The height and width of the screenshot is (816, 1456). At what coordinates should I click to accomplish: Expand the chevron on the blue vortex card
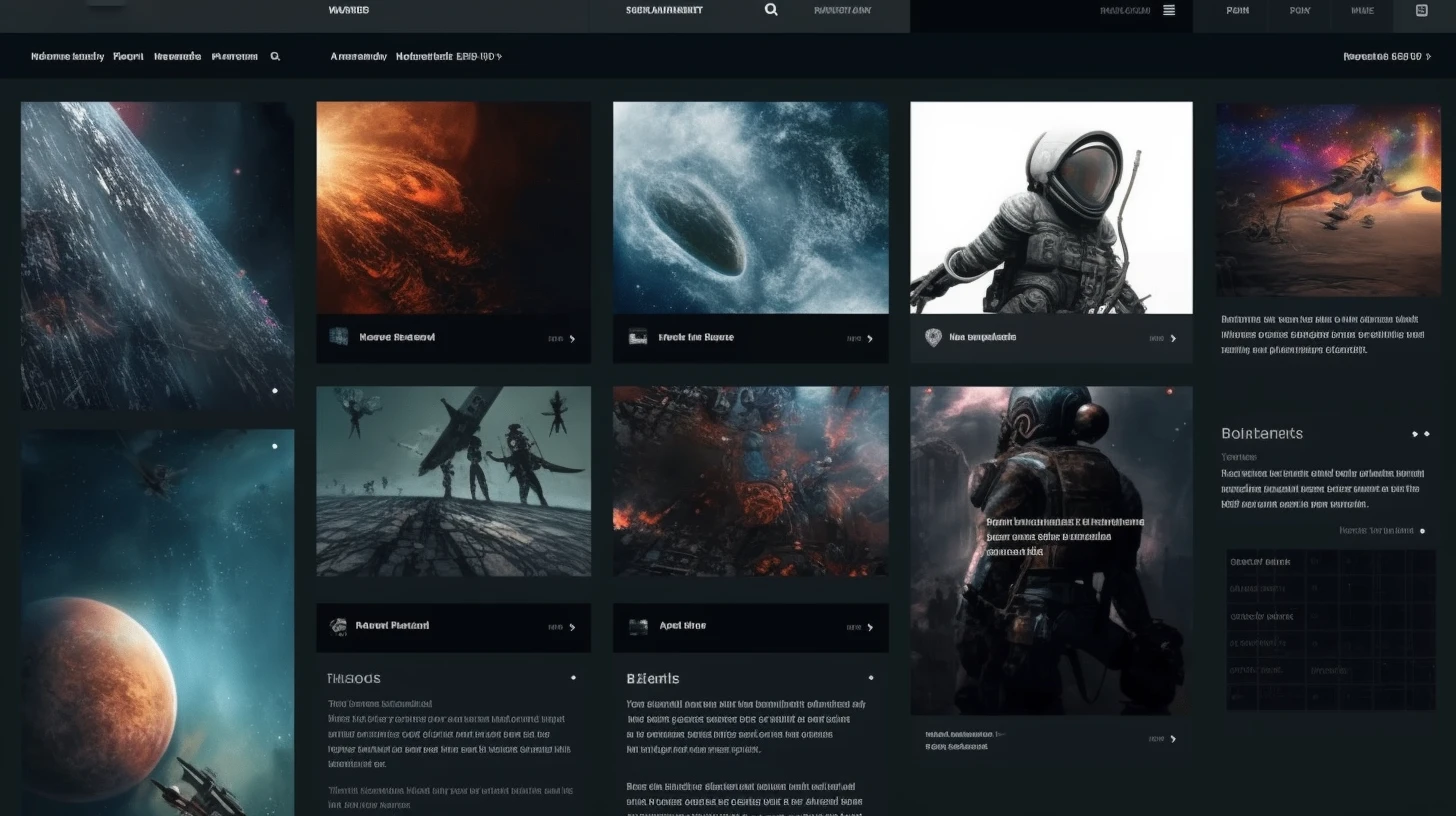pyautogui.click(x=870, y=339)
